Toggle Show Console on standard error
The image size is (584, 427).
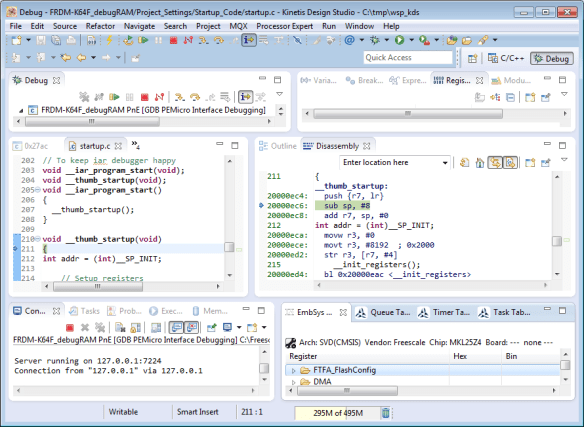[x=192, y=328]
